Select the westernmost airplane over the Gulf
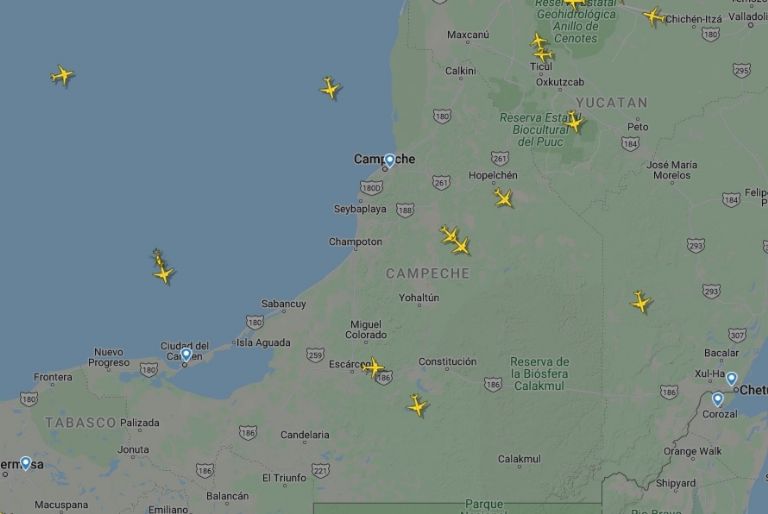The image size is (768, 514). (x=62, y=75)
